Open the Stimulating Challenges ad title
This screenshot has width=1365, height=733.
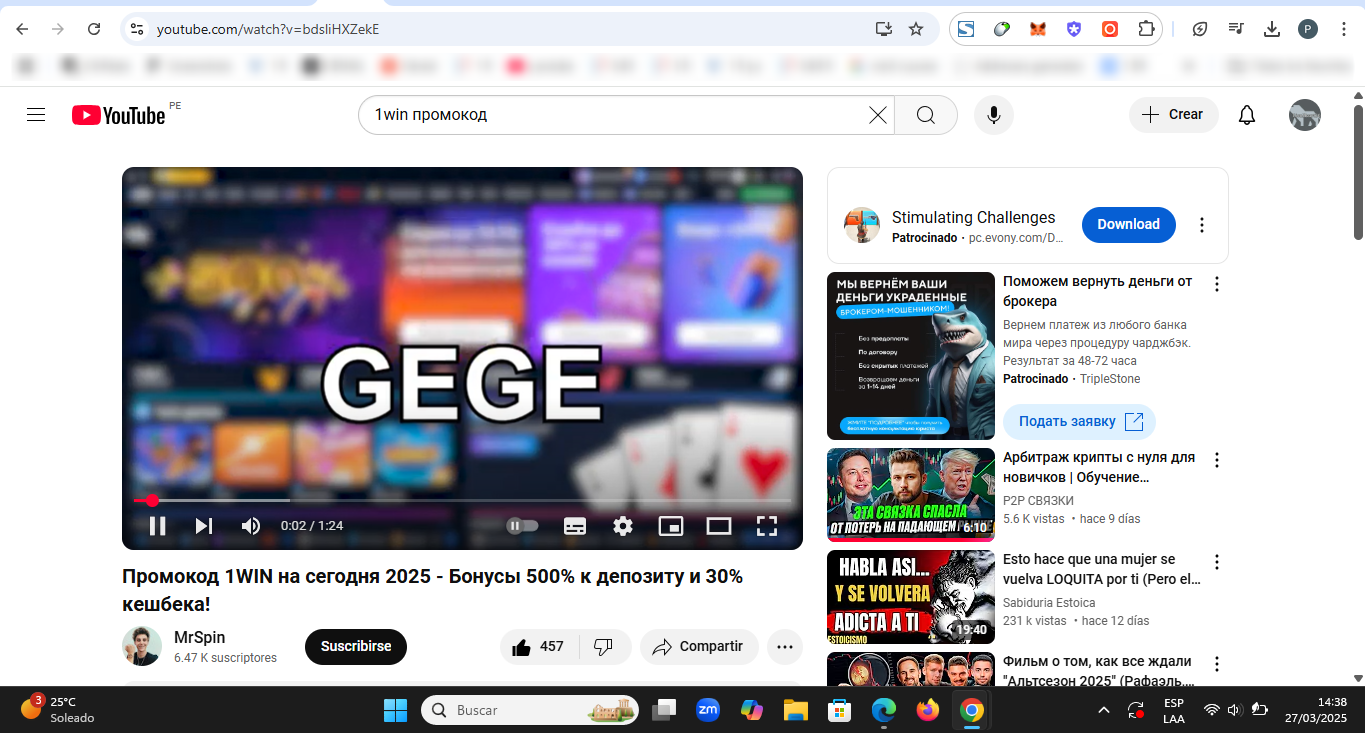click(973, 217)
